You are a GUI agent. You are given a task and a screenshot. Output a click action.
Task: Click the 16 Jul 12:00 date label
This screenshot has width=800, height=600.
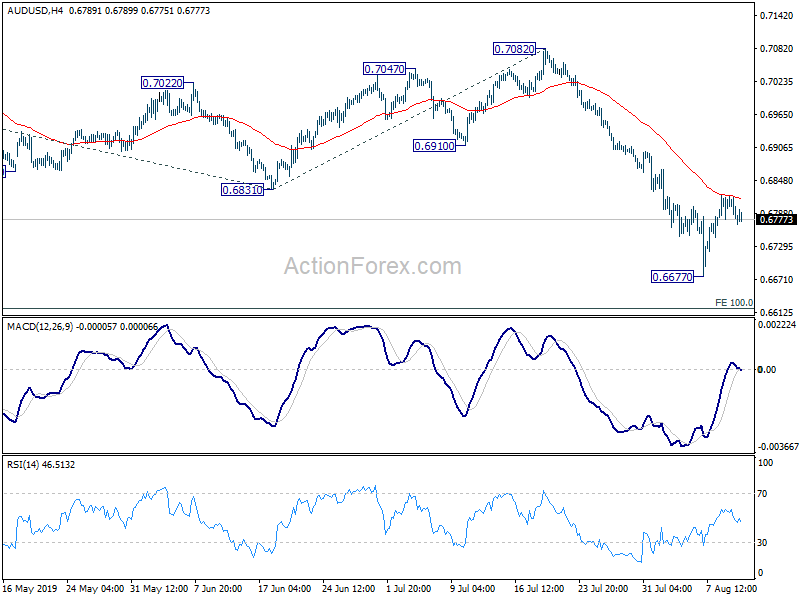pyautogui.click(x=539, y=588)
